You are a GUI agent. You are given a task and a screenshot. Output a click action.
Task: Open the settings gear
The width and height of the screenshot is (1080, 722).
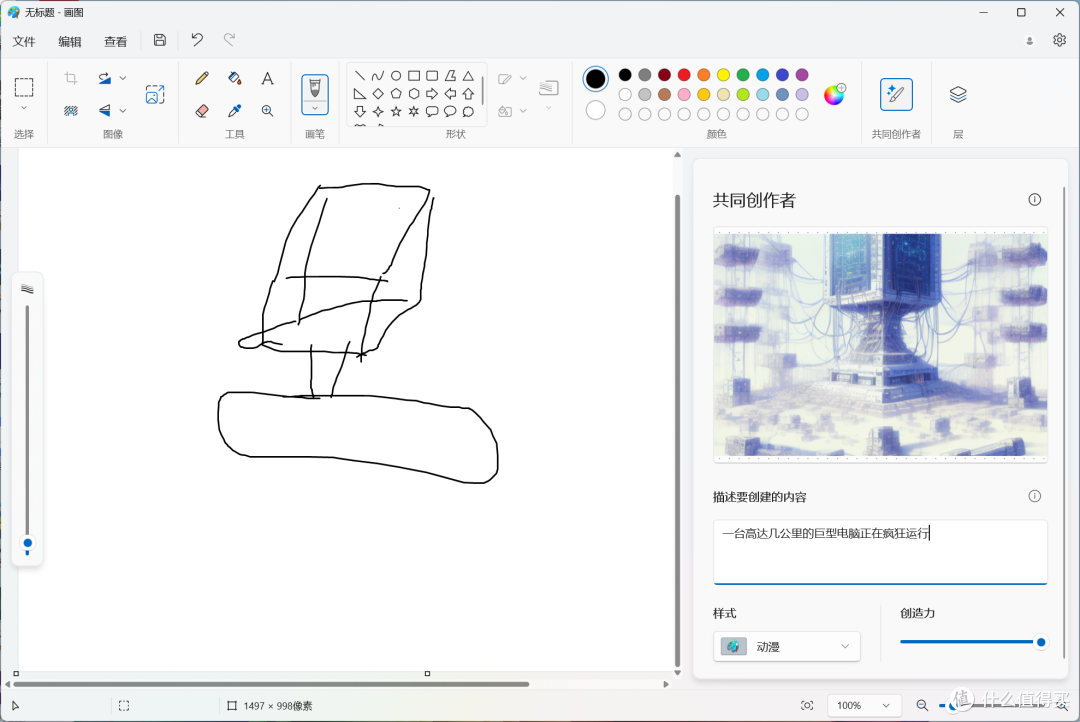1059,40
